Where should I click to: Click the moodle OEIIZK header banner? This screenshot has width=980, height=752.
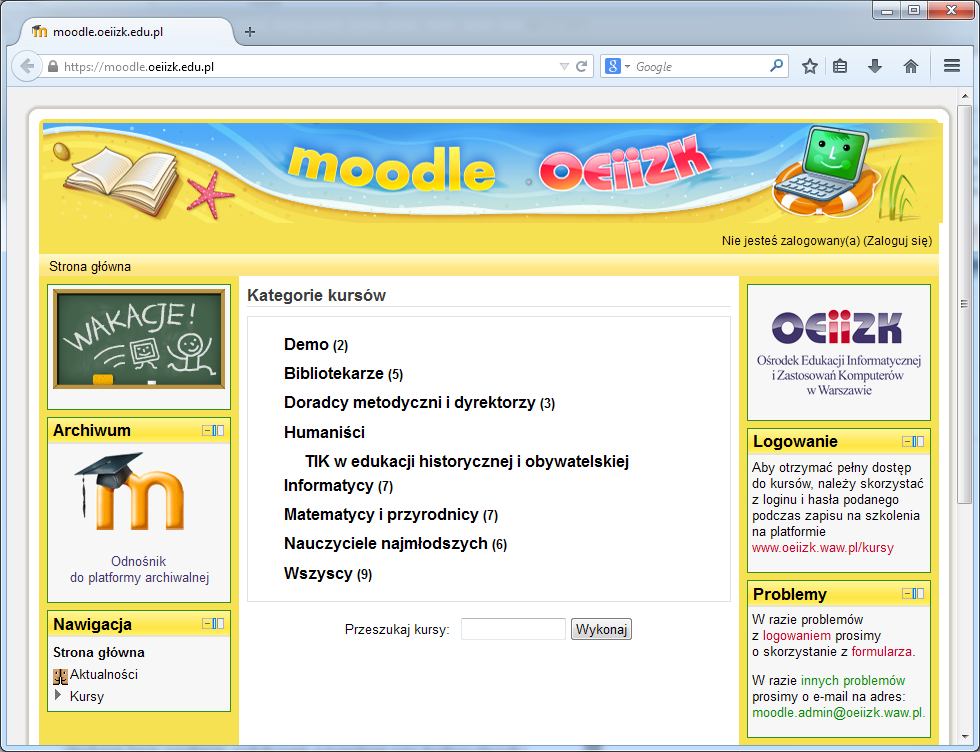click(x=490, y=174)
